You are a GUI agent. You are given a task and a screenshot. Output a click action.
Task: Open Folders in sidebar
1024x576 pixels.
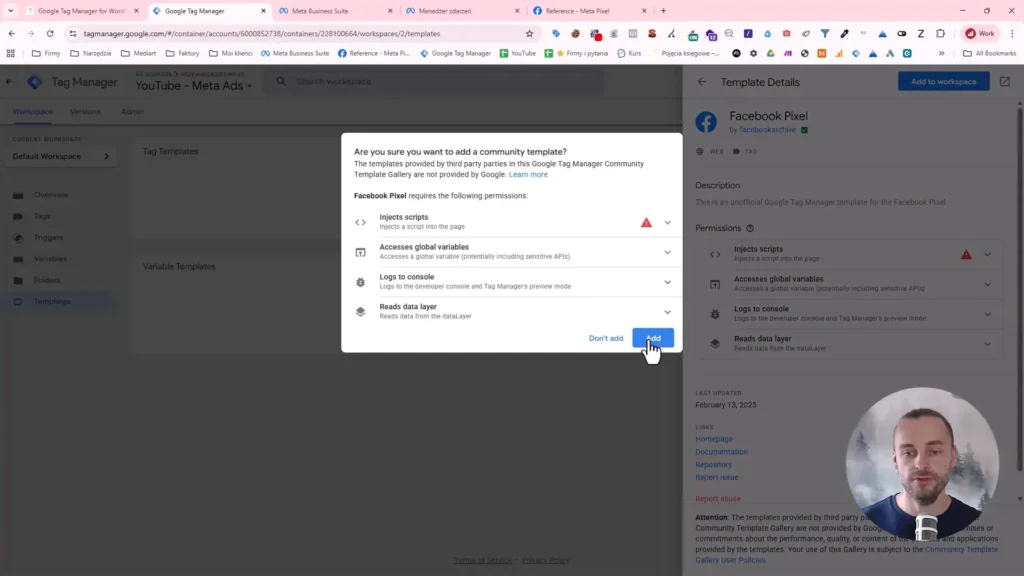[x=47, y=280]
